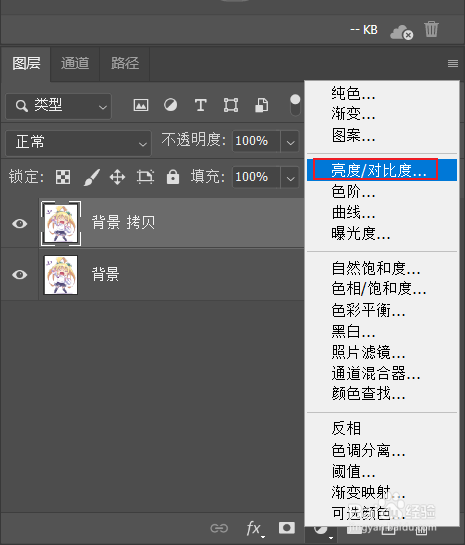Choose 颜色查找... menu item
The height and width of the screenshot is (545, 465).
tap(382, 394)
